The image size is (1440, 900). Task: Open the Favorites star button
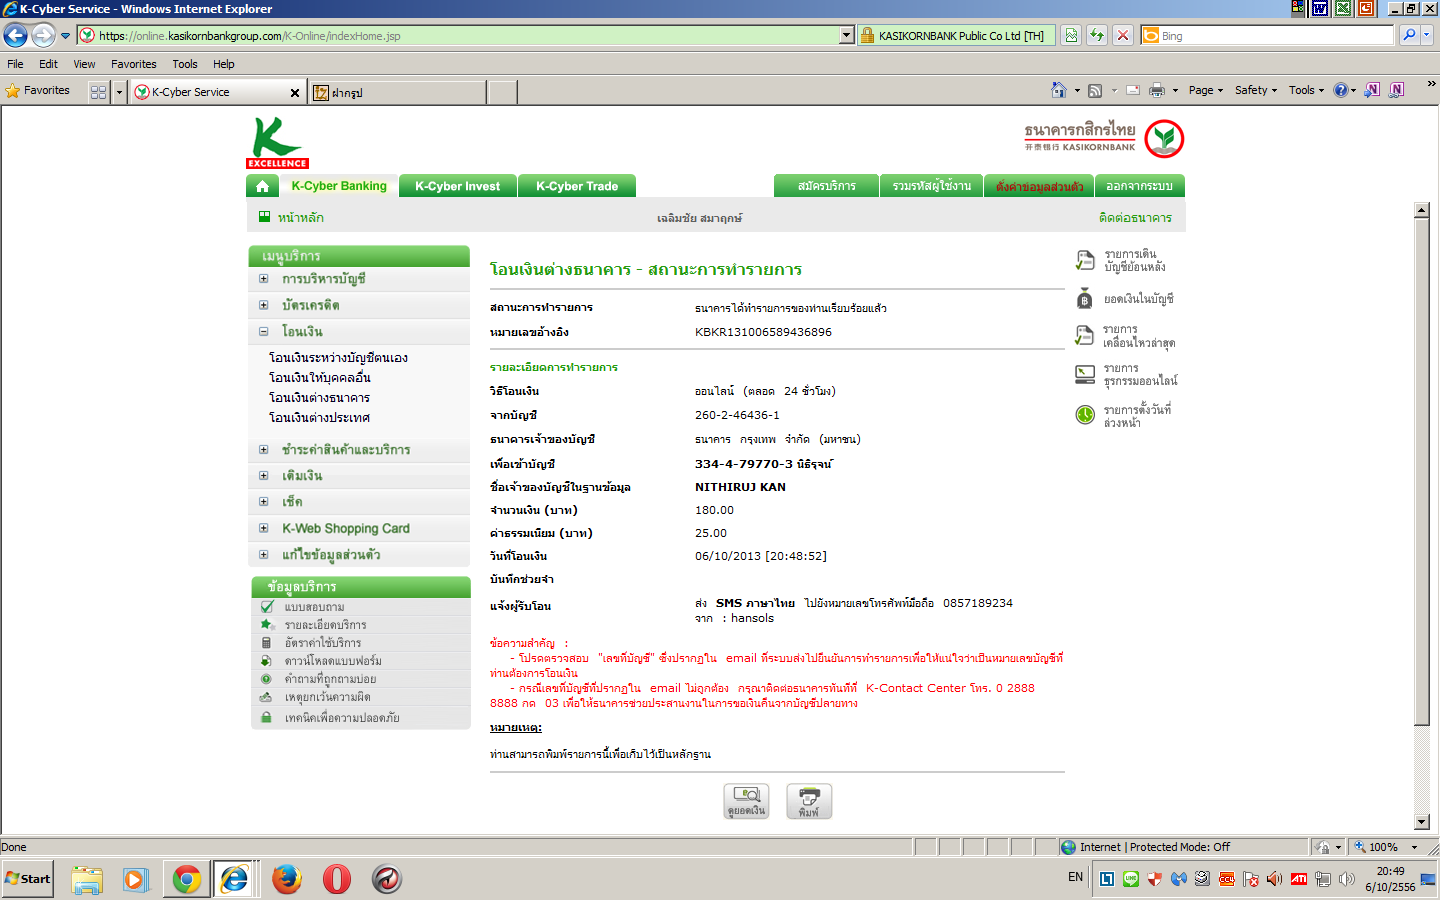[38, 91]
